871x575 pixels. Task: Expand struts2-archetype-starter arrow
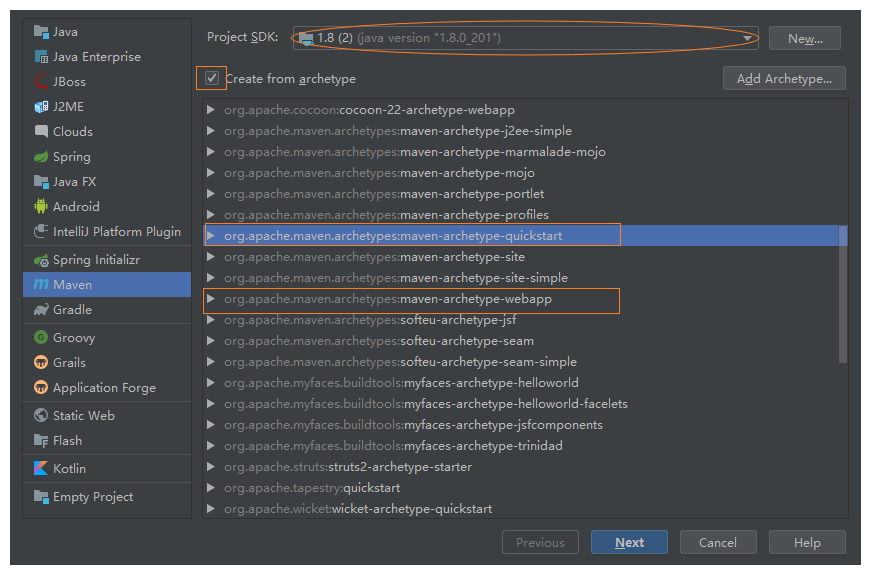tap(211, 467)
